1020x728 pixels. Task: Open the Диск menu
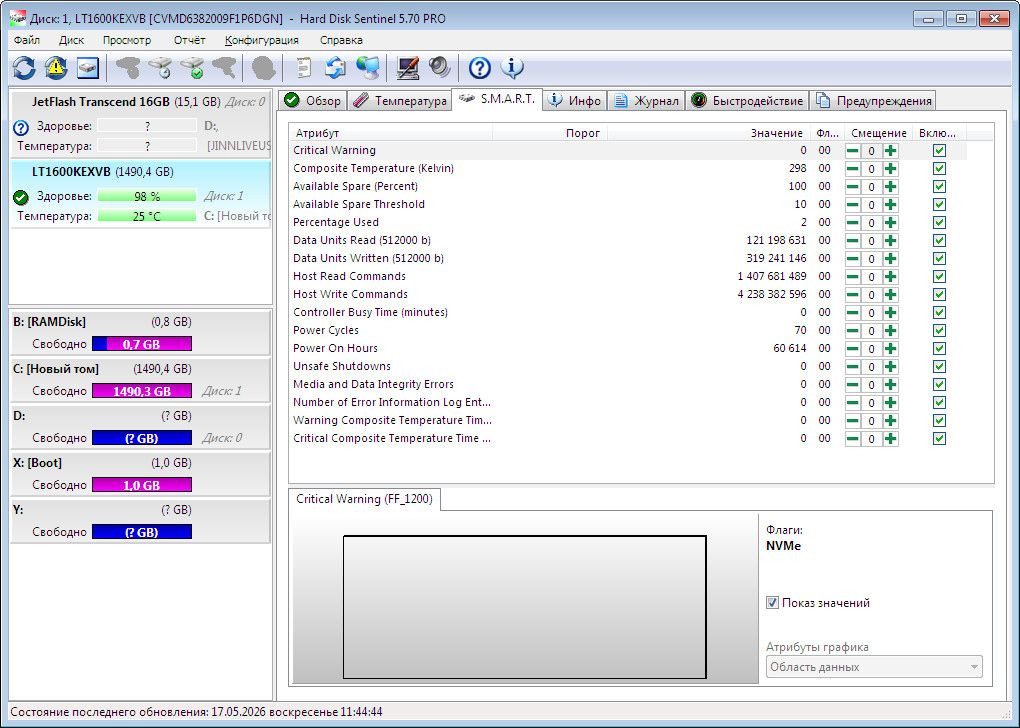coord(71,40)
